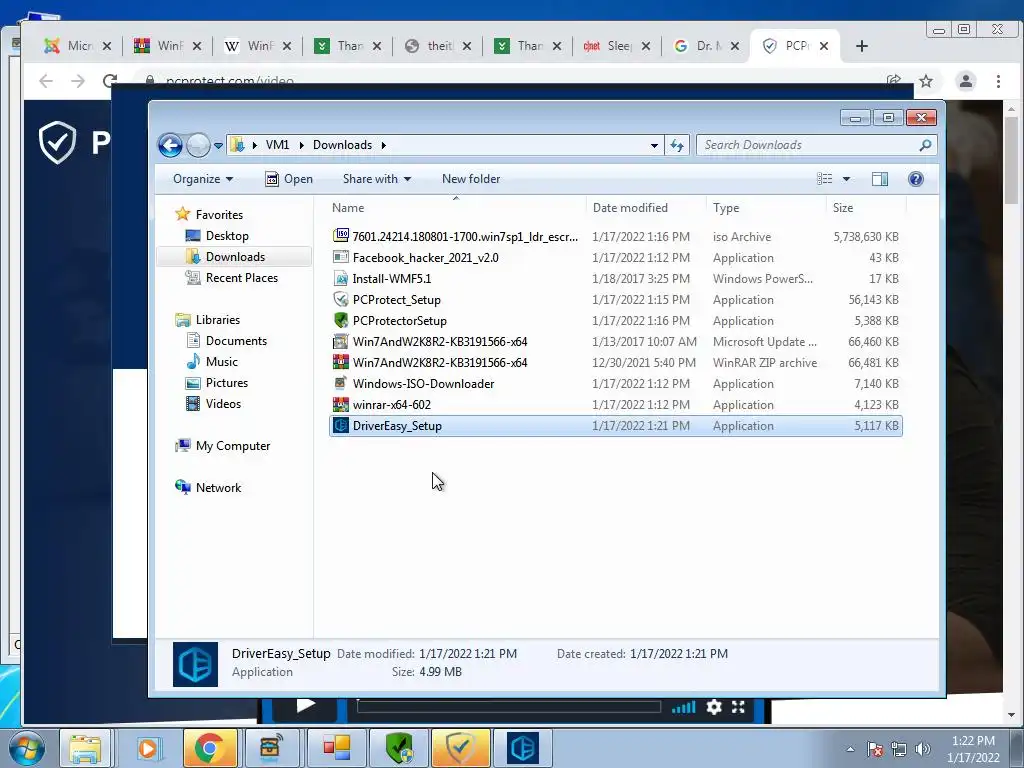Switch to the cnet Sleep browser tab

click(617, 46)
